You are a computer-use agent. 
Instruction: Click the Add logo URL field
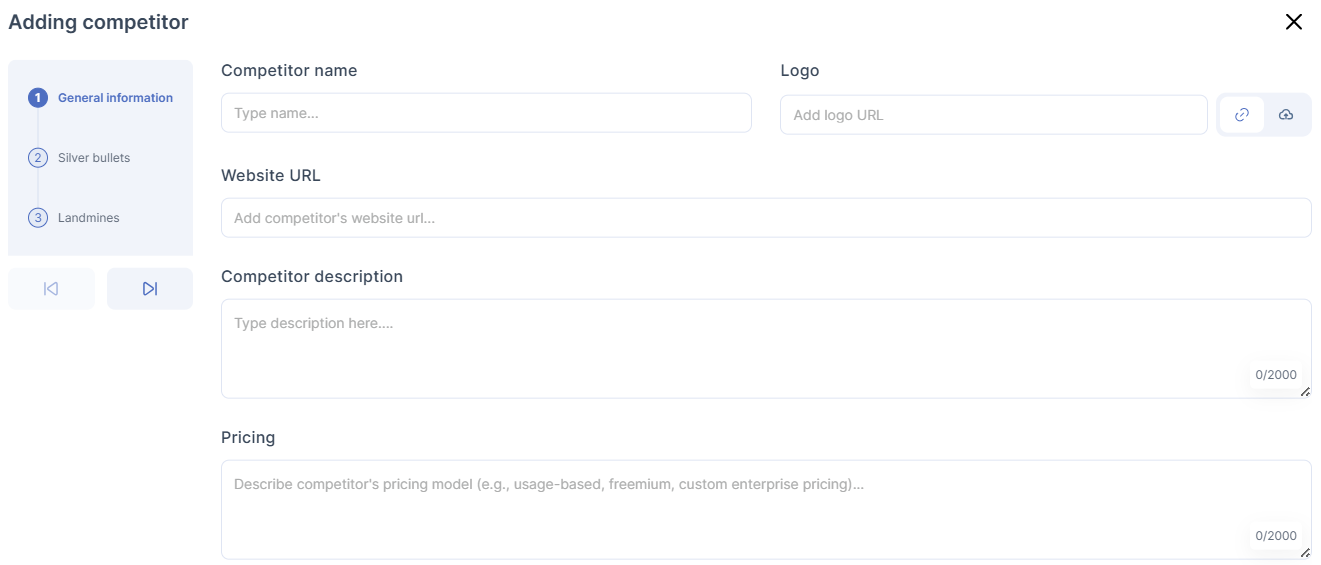pyautogui.click(x=993, y=115)
